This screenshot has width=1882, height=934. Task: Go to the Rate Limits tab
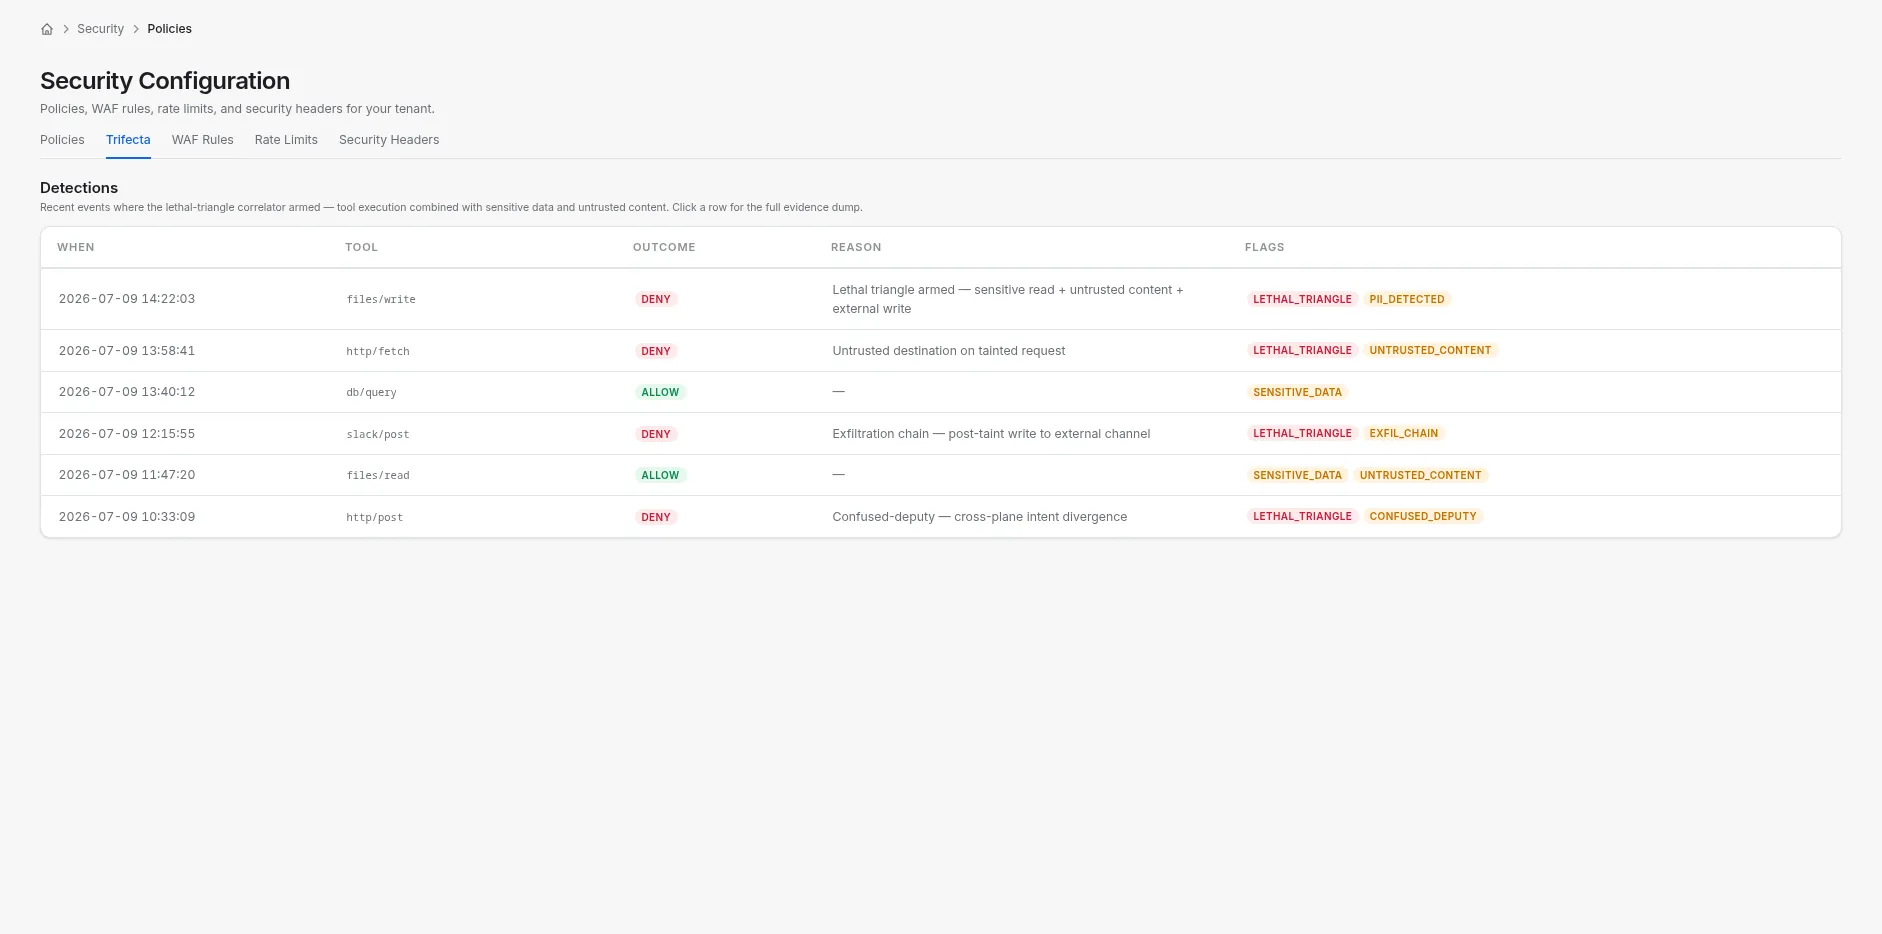pyautogui.click(x=286, y=140)
